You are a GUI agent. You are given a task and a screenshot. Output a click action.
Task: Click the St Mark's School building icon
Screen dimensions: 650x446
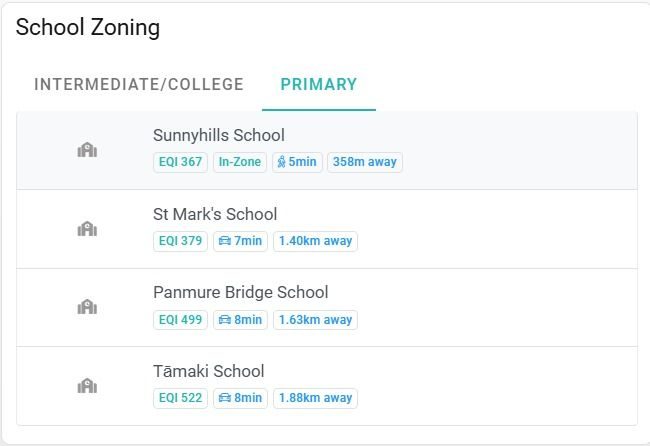[x=87, y=229]
